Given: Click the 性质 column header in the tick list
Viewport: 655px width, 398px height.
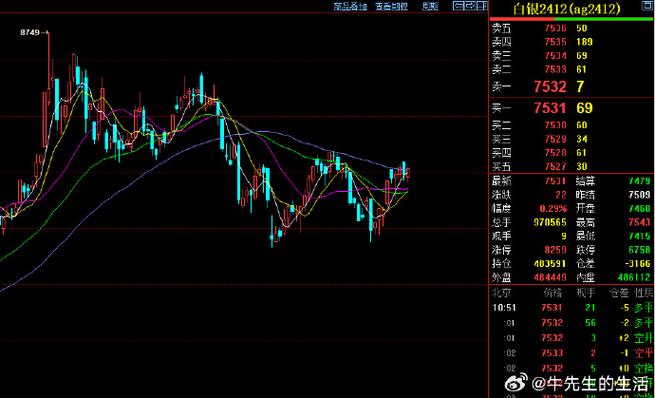Looking at the screenshot, I should (644, 293).
